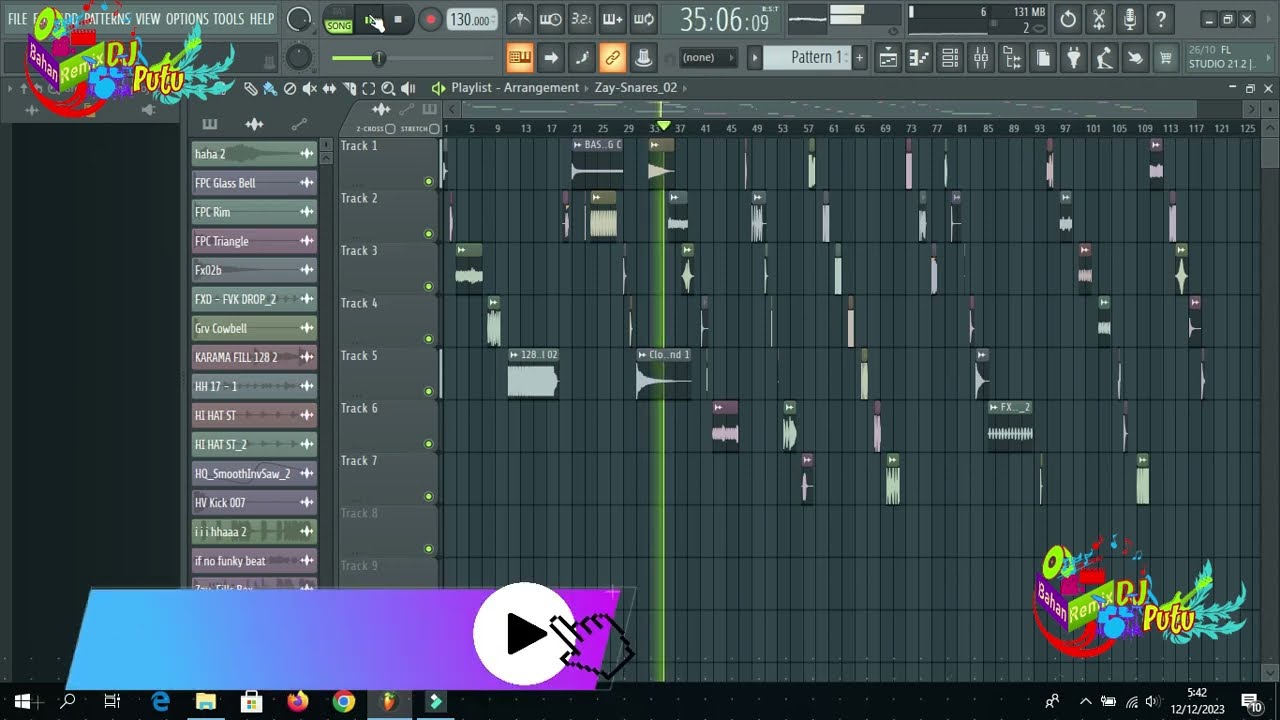
Task: Open the question mark help icon
Action: click(1160, 19)
